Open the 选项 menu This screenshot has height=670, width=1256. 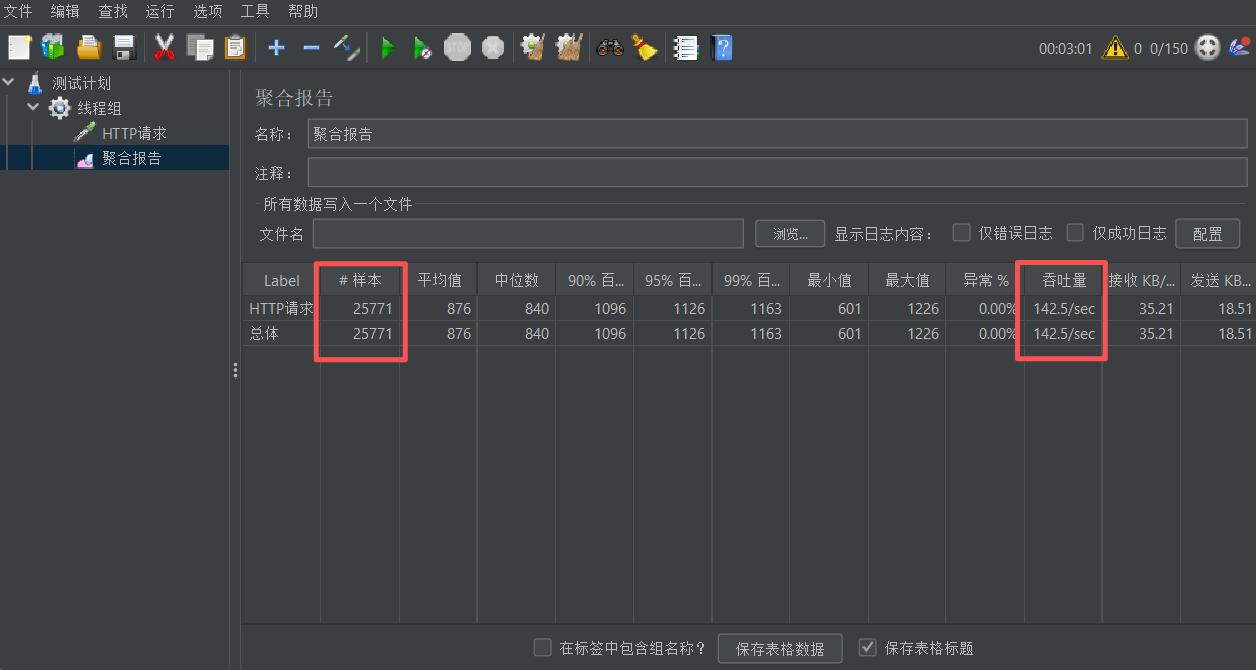coord(207,11)
